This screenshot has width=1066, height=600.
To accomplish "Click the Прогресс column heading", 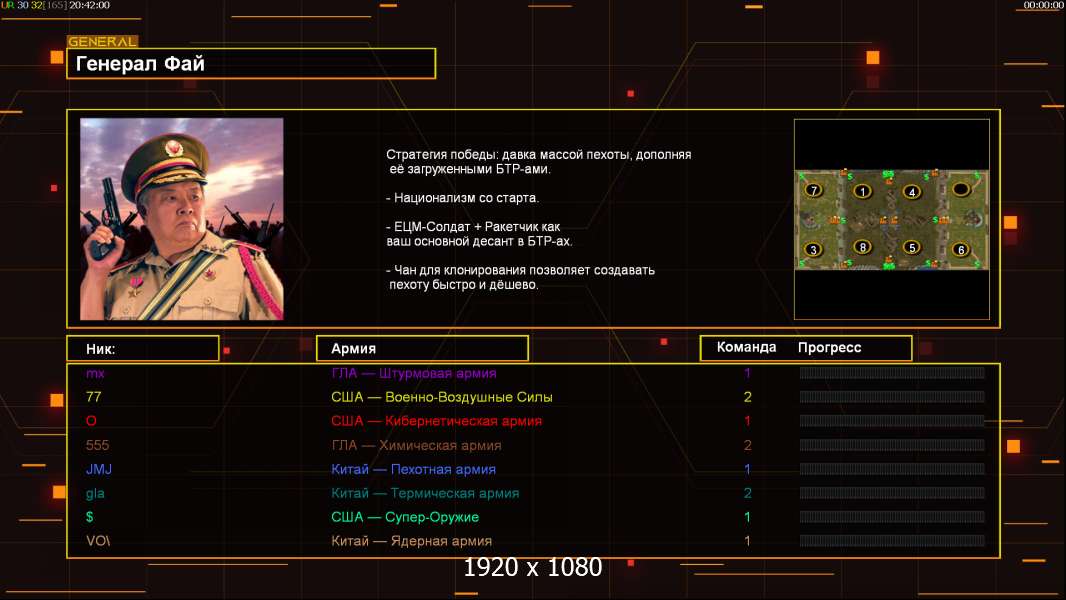I will tap(829, 348).
